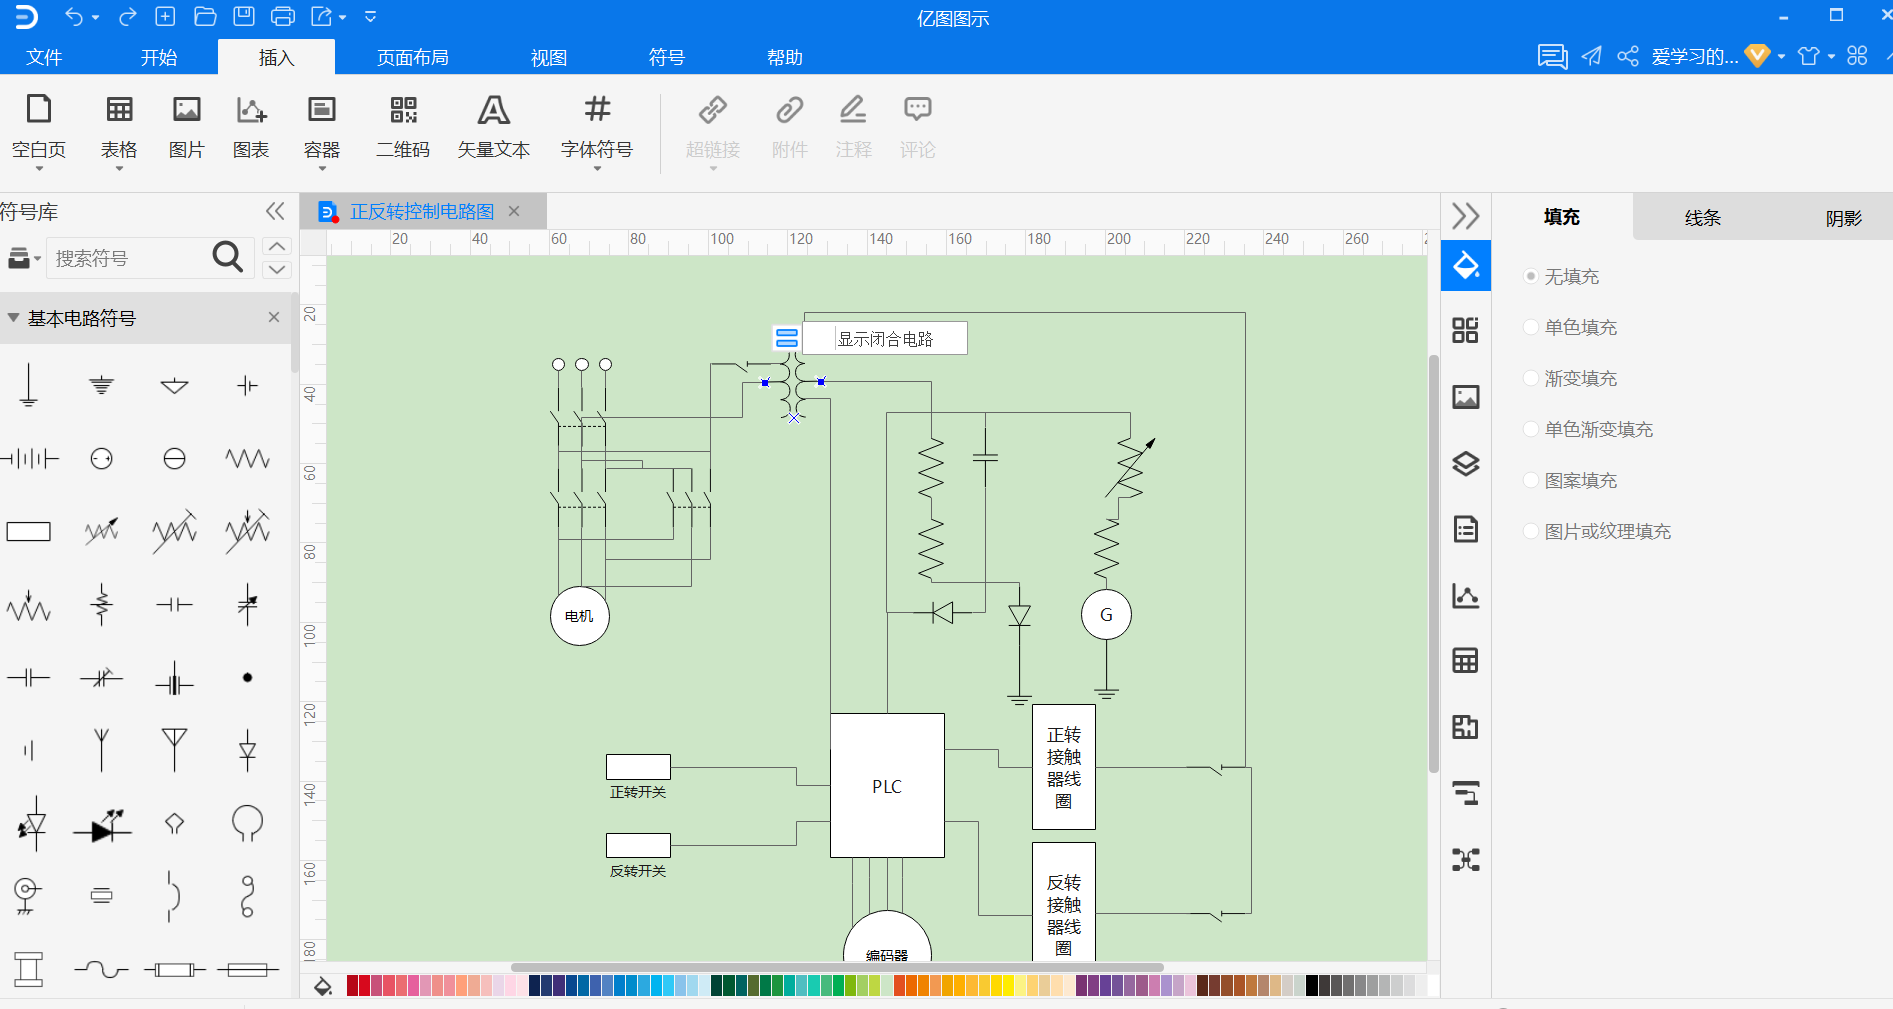
Task: Open the image sidebar icon
Action: 1466,397
